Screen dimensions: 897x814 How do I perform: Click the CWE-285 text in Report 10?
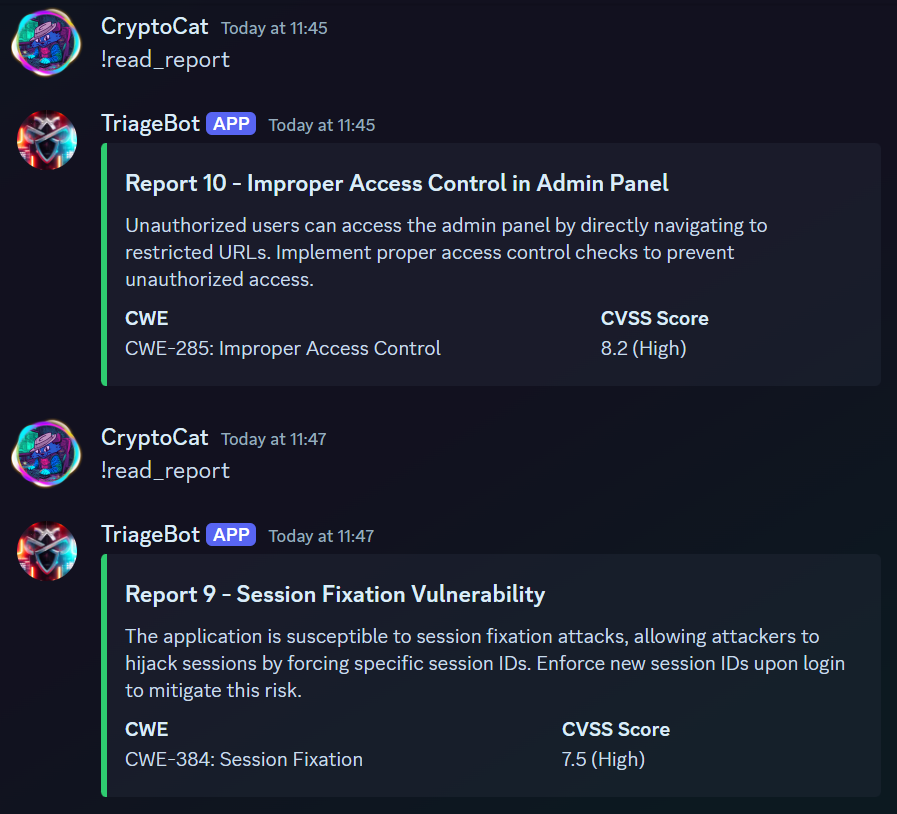(282, 348)
